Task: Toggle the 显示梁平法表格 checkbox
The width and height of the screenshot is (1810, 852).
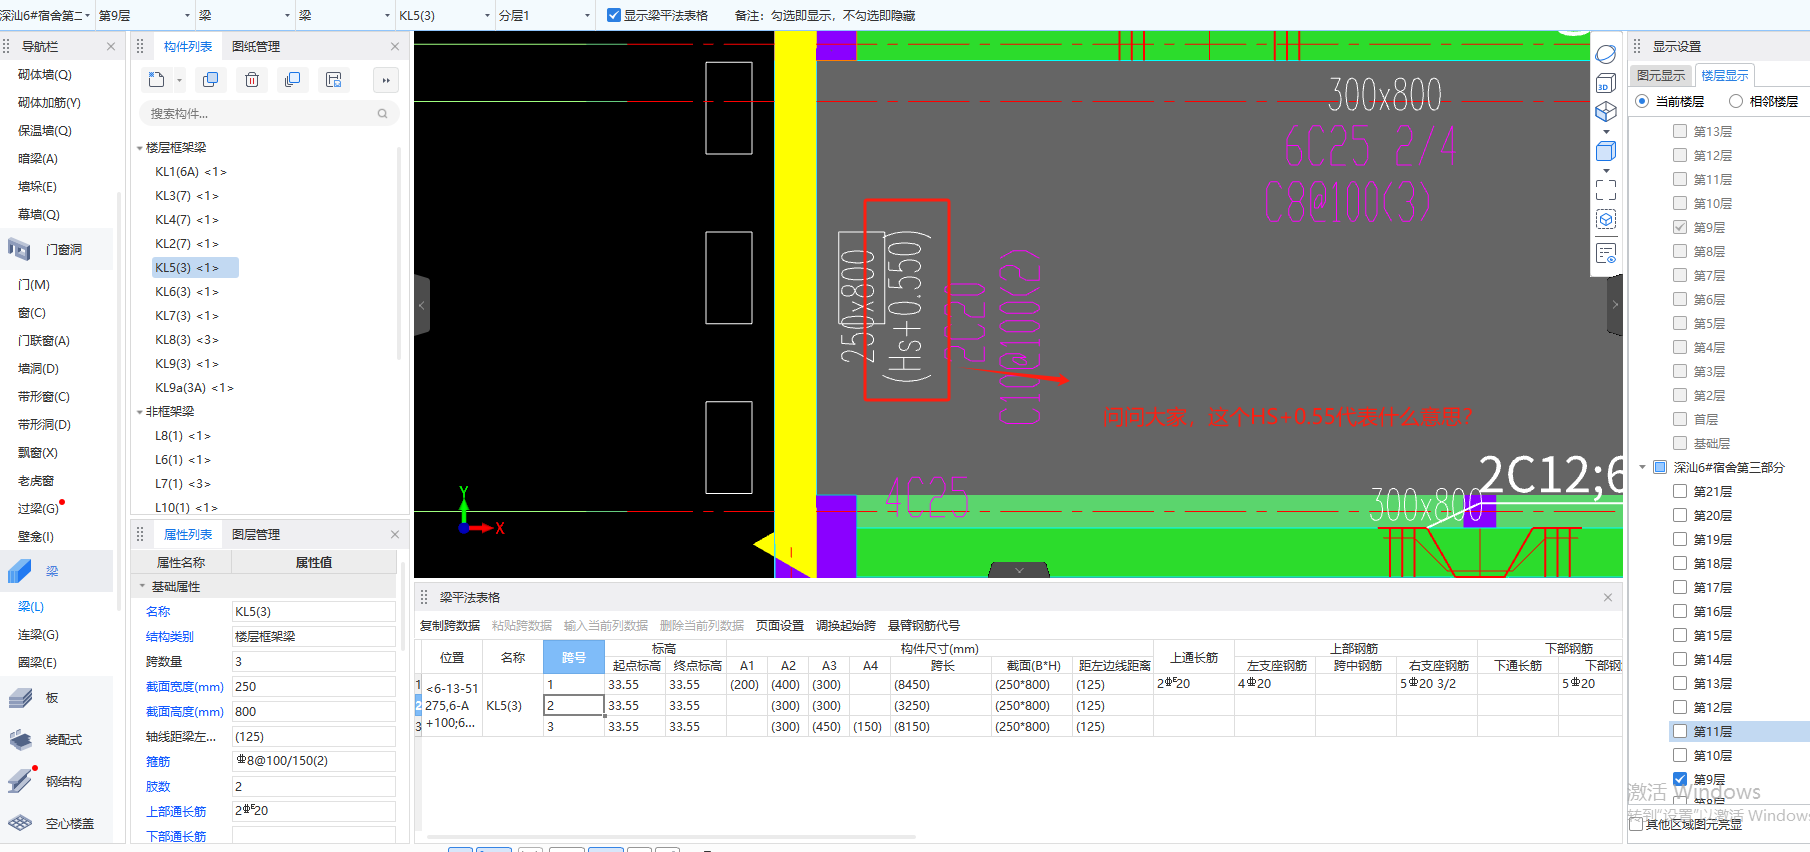Action: point(614,15)
